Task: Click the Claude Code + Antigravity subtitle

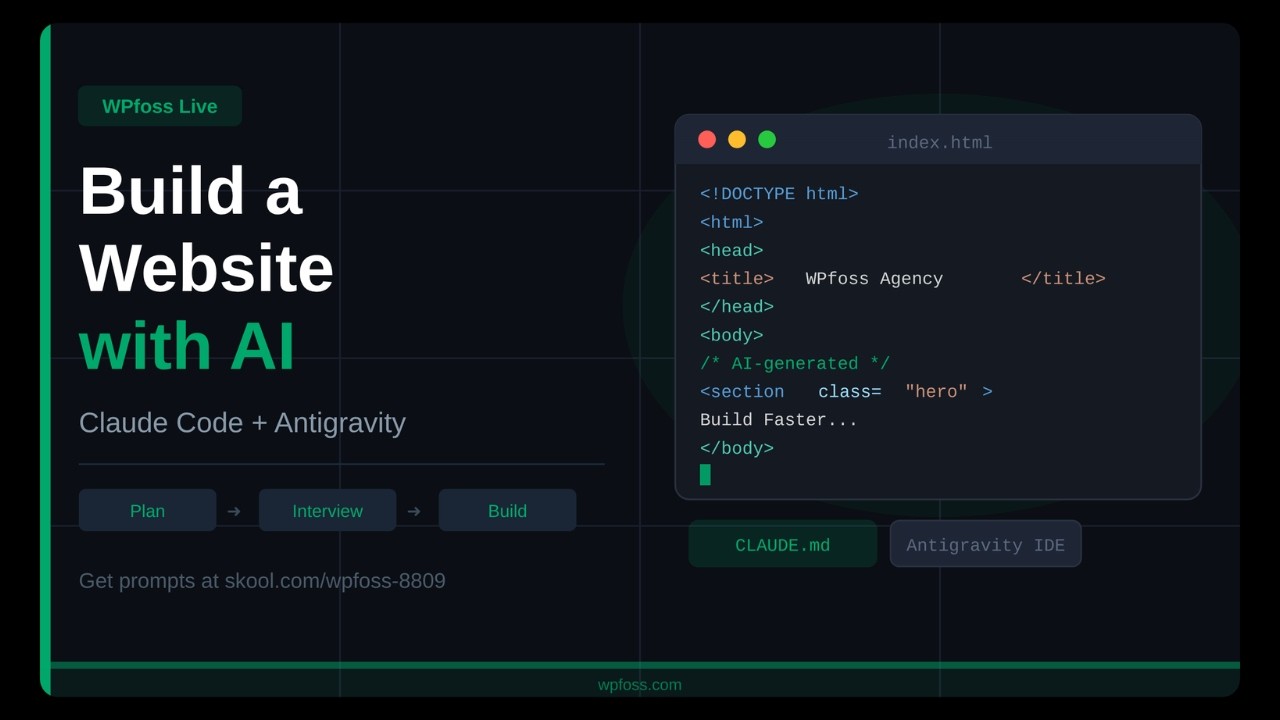Action: pos(242,422)
